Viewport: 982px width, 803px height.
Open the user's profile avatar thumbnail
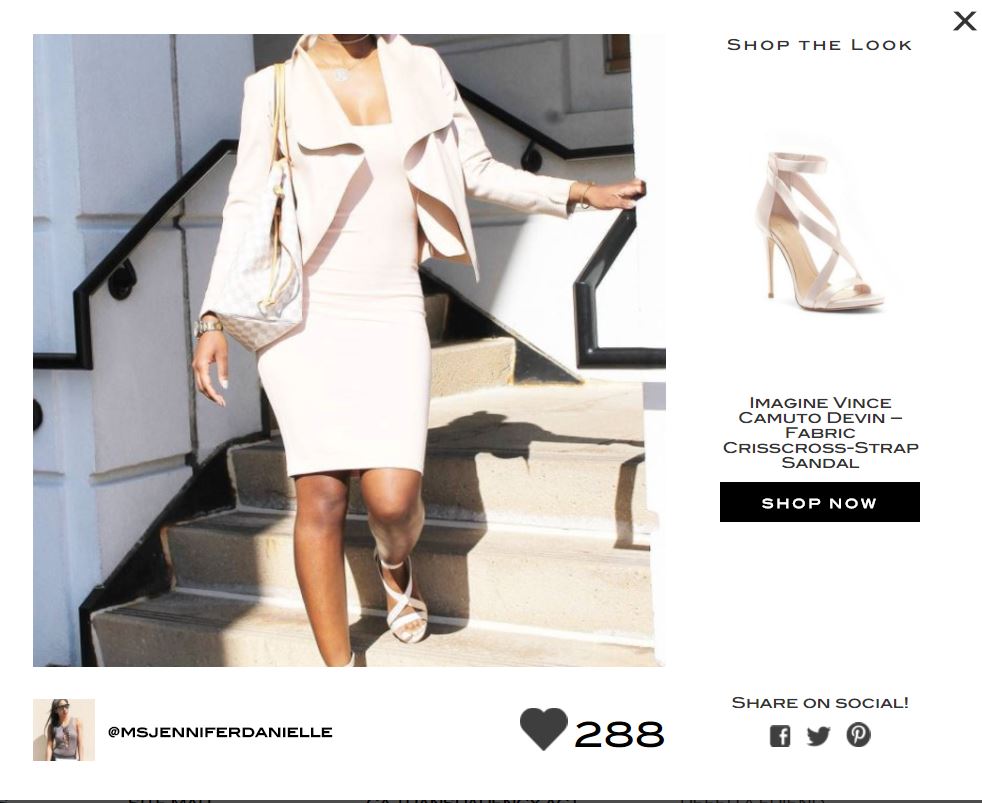[x=63, y=730]
